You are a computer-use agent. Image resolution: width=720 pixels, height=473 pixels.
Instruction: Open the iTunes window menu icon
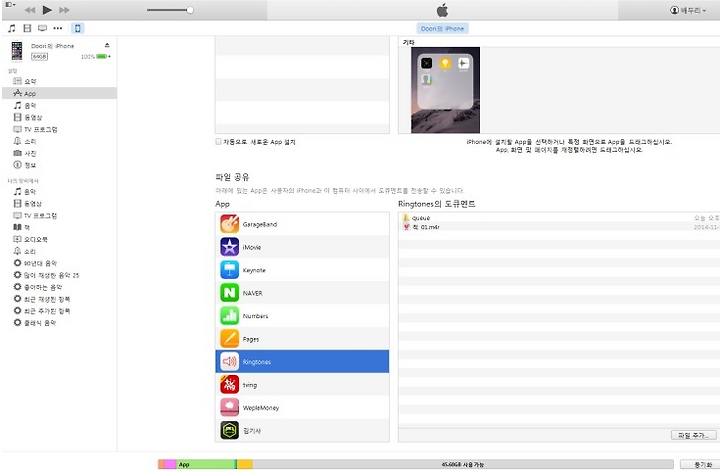[x=10, y=5]
